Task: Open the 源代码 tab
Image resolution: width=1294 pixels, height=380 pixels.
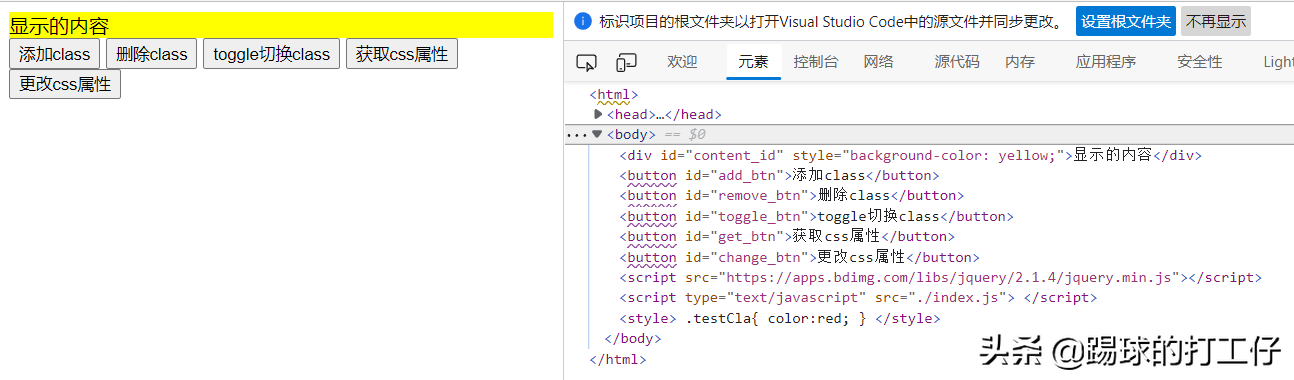Action: pyautogui.click(x=957, y=62)
